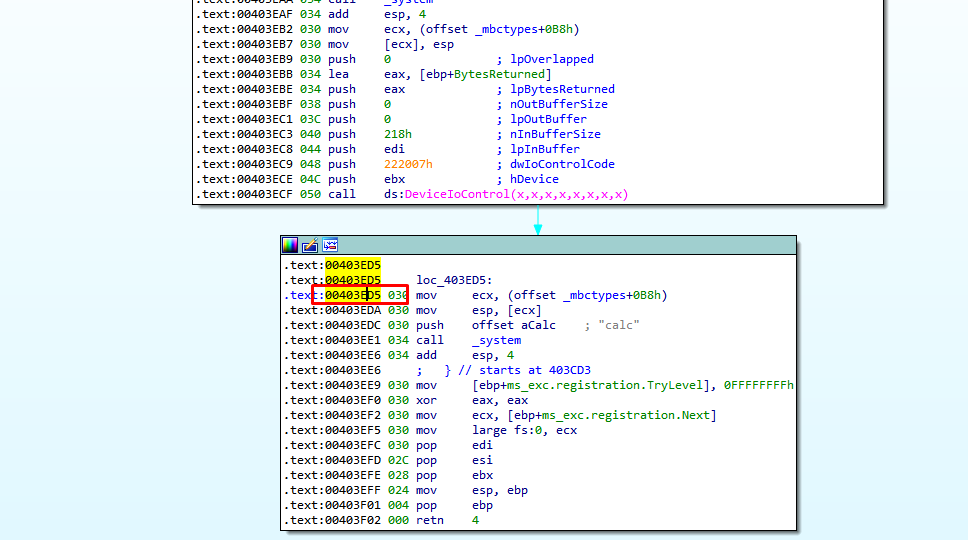Click the aCalc offset operand

click(x=525, y=325)
